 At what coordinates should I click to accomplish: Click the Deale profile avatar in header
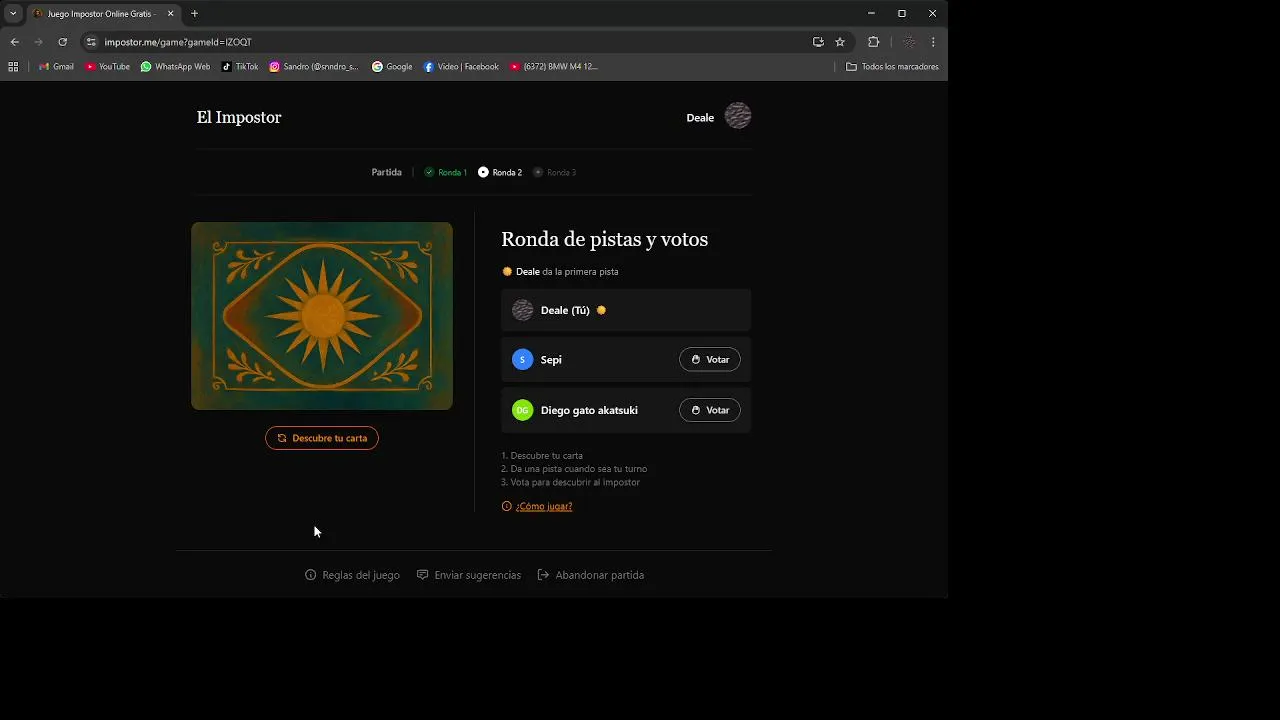[738, 117]
